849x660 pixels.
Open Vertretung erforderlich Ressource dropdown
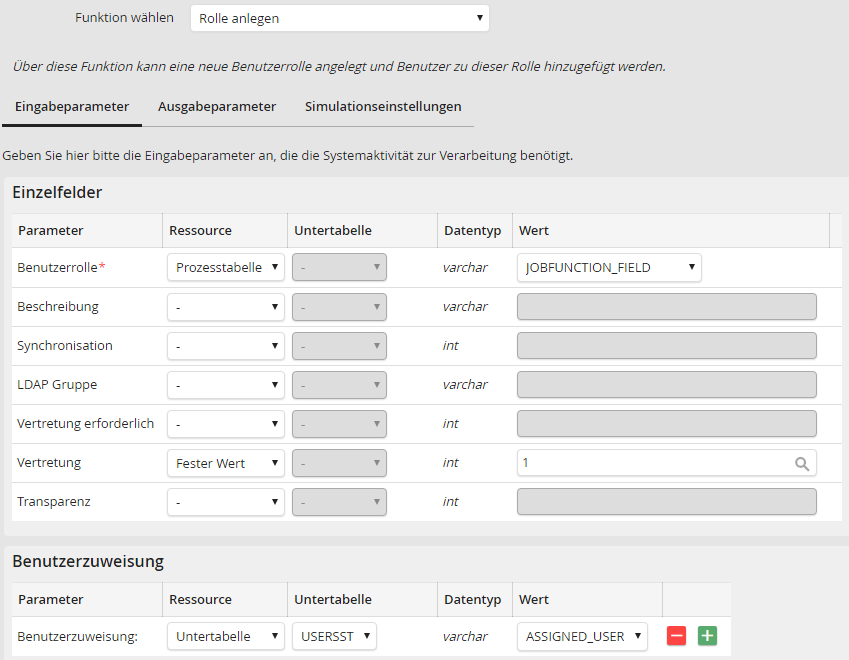click(225, 424)
